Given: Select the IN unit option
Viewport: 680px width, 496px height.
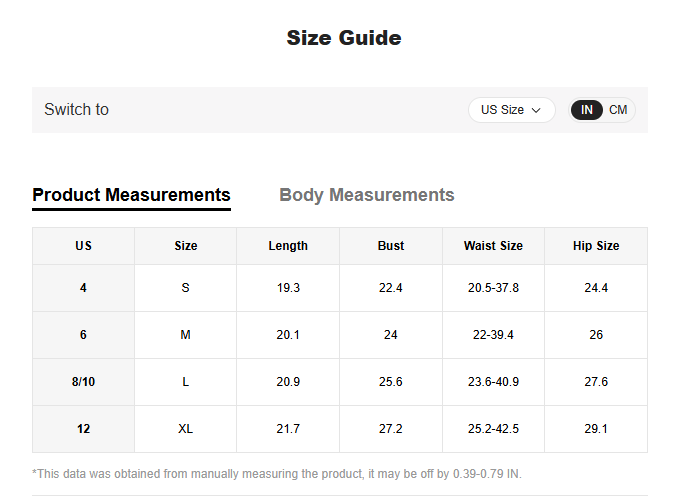Looking at the screenshot, I should (x=587, y=110).
